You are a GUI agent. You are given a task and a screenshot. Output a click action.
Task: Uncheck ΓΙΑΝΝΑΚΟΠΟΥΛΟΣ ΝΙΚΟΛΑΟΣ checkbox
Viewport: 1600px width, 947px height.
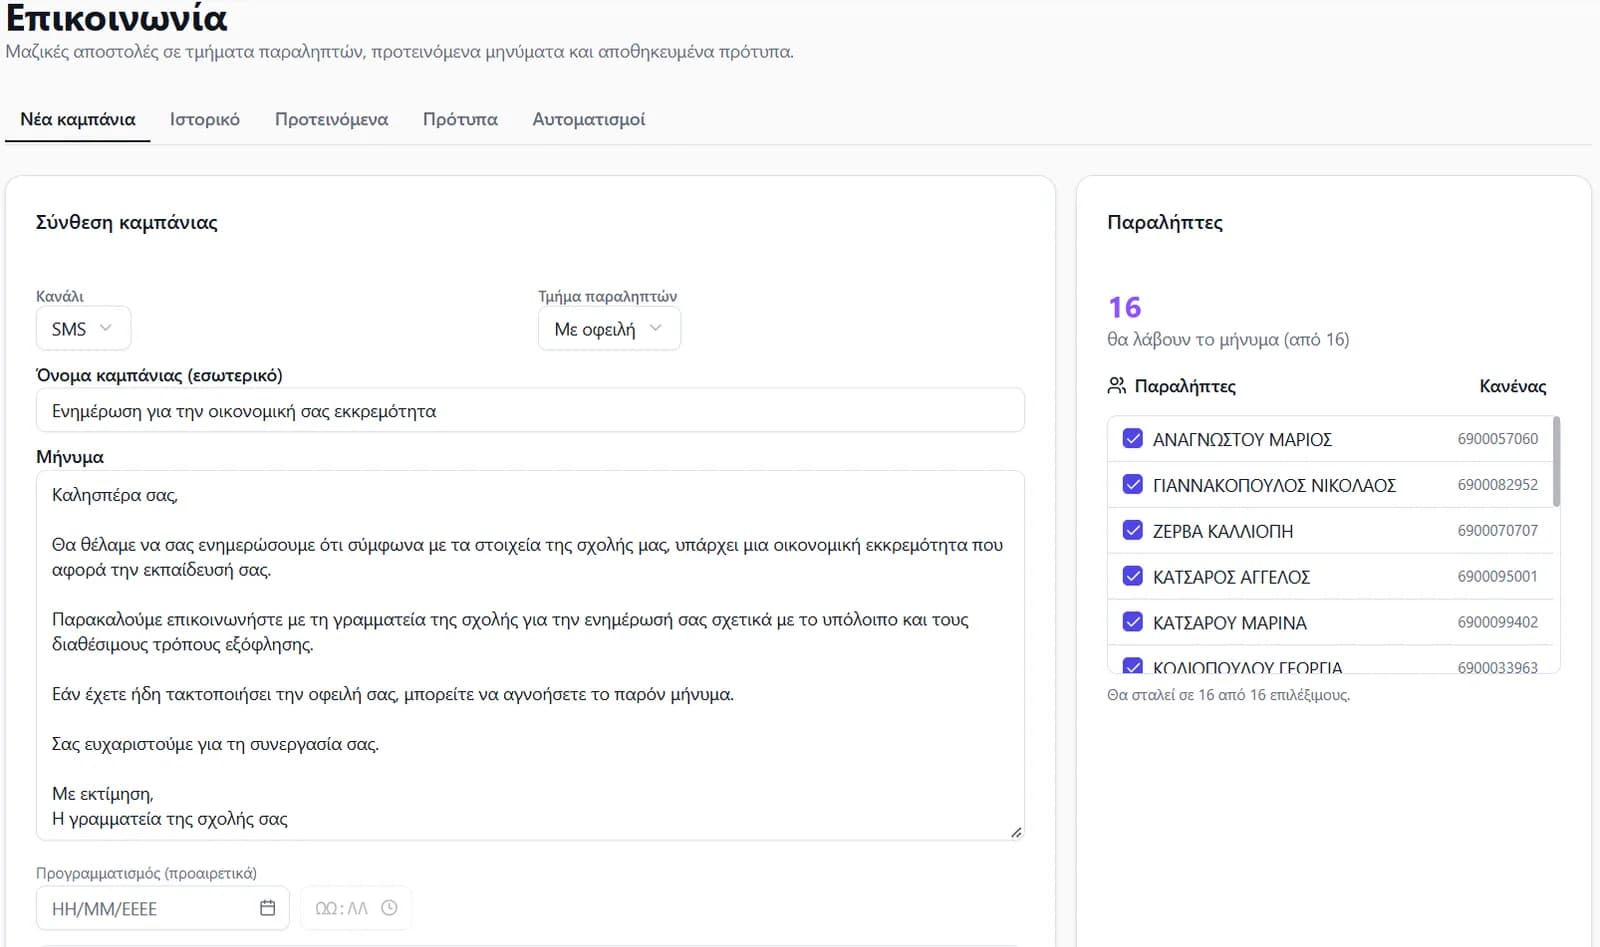click(1133, 484)
